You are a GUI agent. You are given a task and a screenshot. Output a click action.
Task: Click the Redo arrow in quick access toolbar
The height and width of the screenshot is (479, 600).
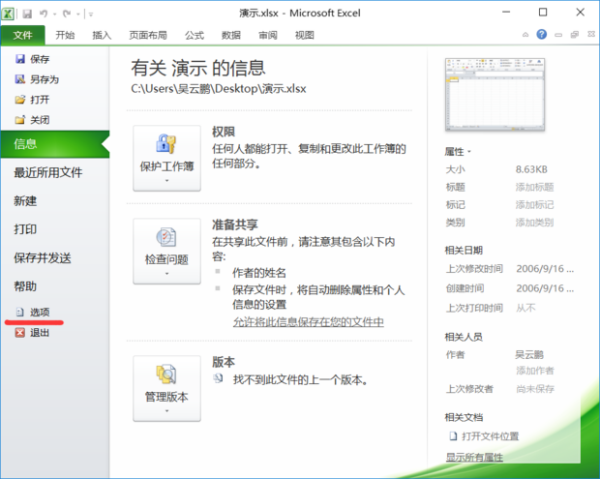click(67, 14)
